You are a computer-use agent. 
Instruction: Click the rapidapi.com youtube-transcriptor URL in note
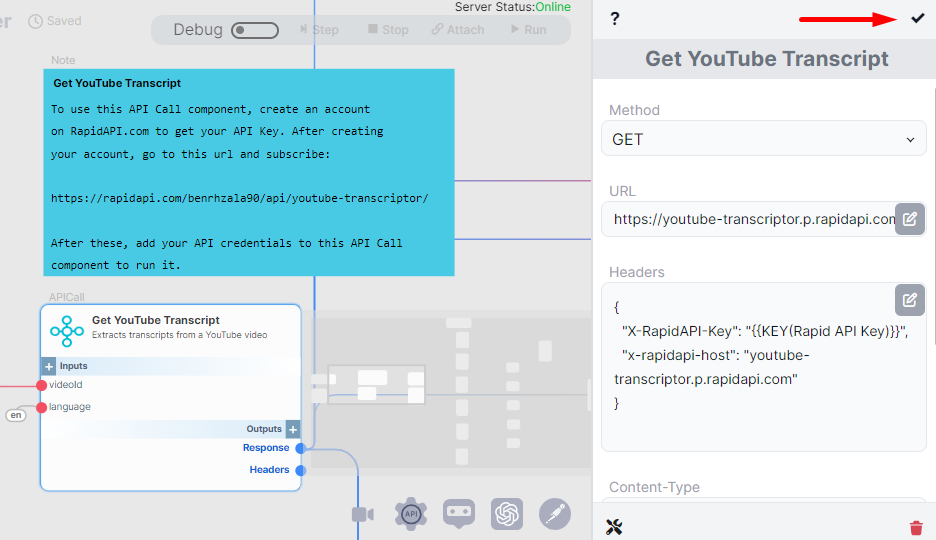(x=239, y=198)
